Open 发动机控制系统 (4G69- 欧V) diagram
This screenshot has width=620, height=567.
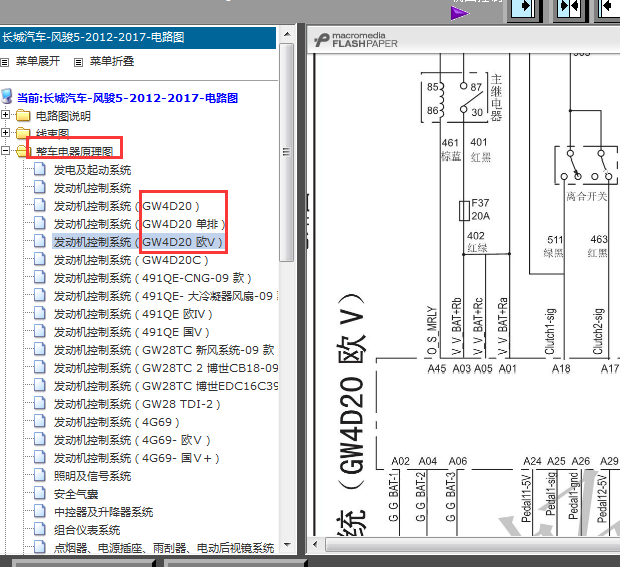pyautogui.click(x=132, y=440)
